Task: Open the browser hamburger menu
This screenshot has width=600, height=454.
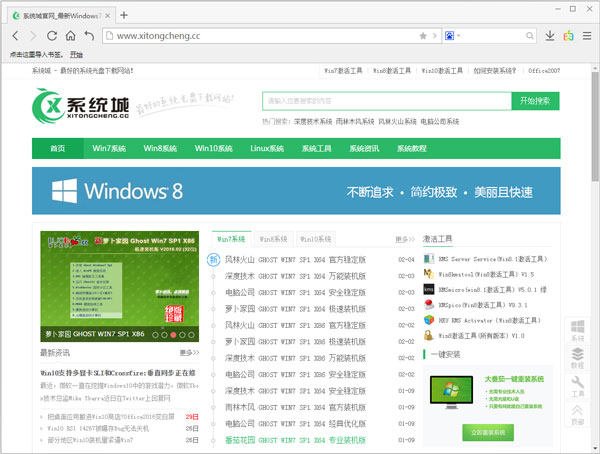Action: [587, 36]
